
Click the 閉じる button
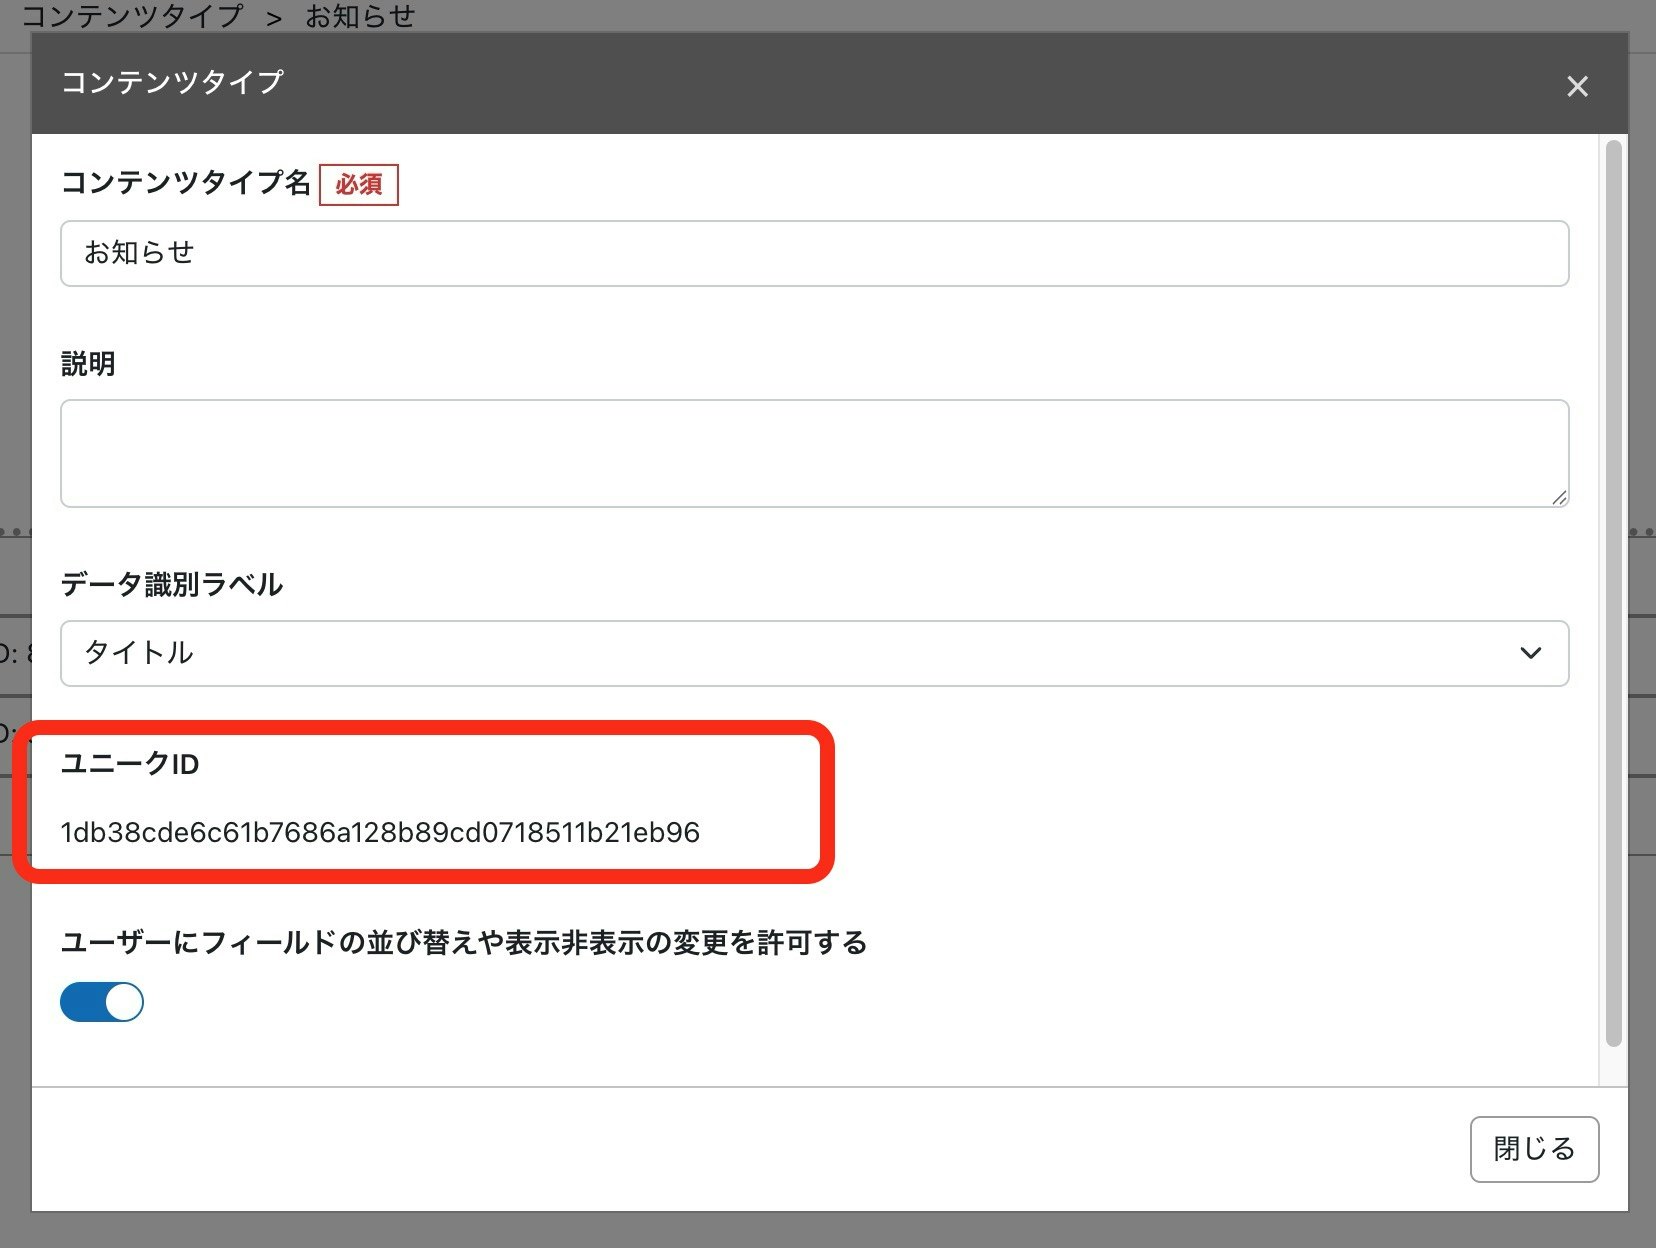click(x=1534, y=1149)
